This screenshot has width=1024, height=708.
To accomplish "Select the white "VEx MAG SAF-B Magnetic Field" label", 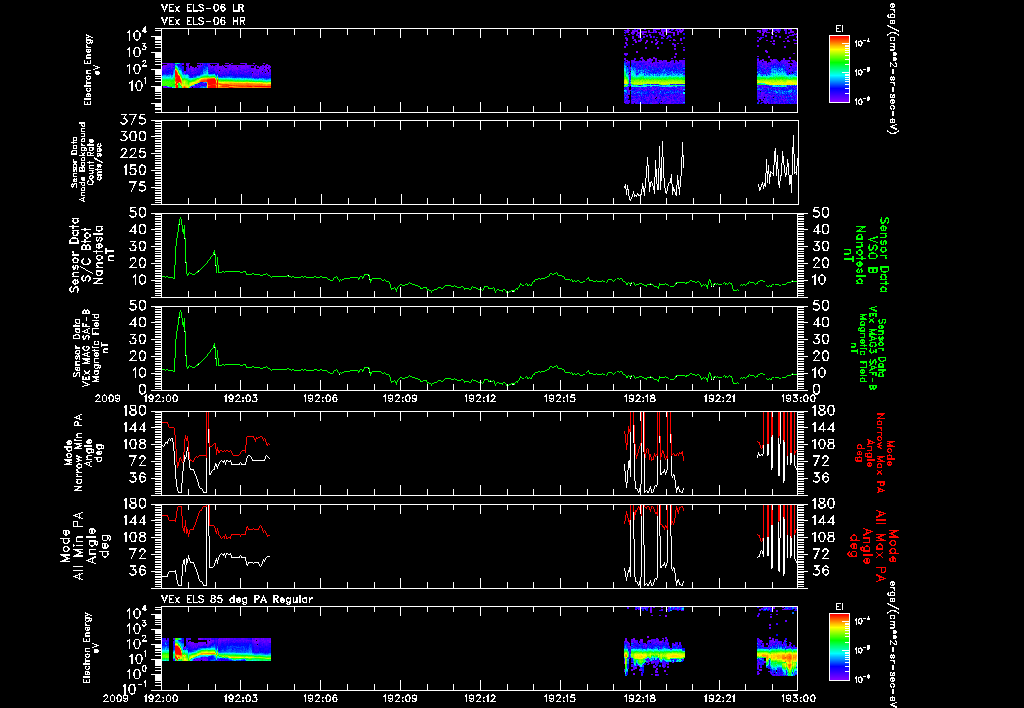I will point(91,347).
